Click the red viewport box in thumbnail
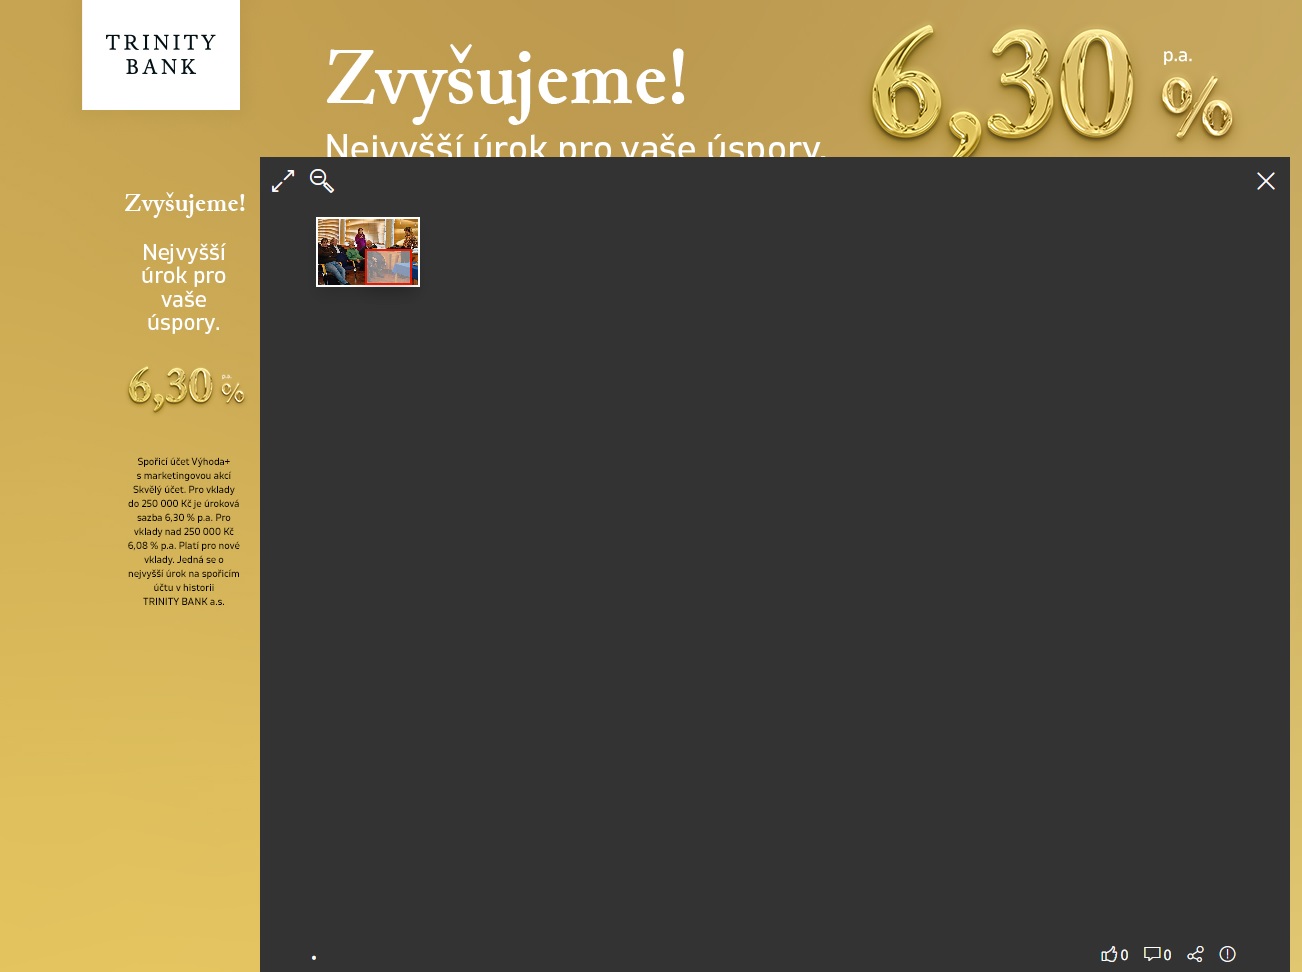This screenshot has height=972, width=1302. pyautogui.click(x=388, y=267)
